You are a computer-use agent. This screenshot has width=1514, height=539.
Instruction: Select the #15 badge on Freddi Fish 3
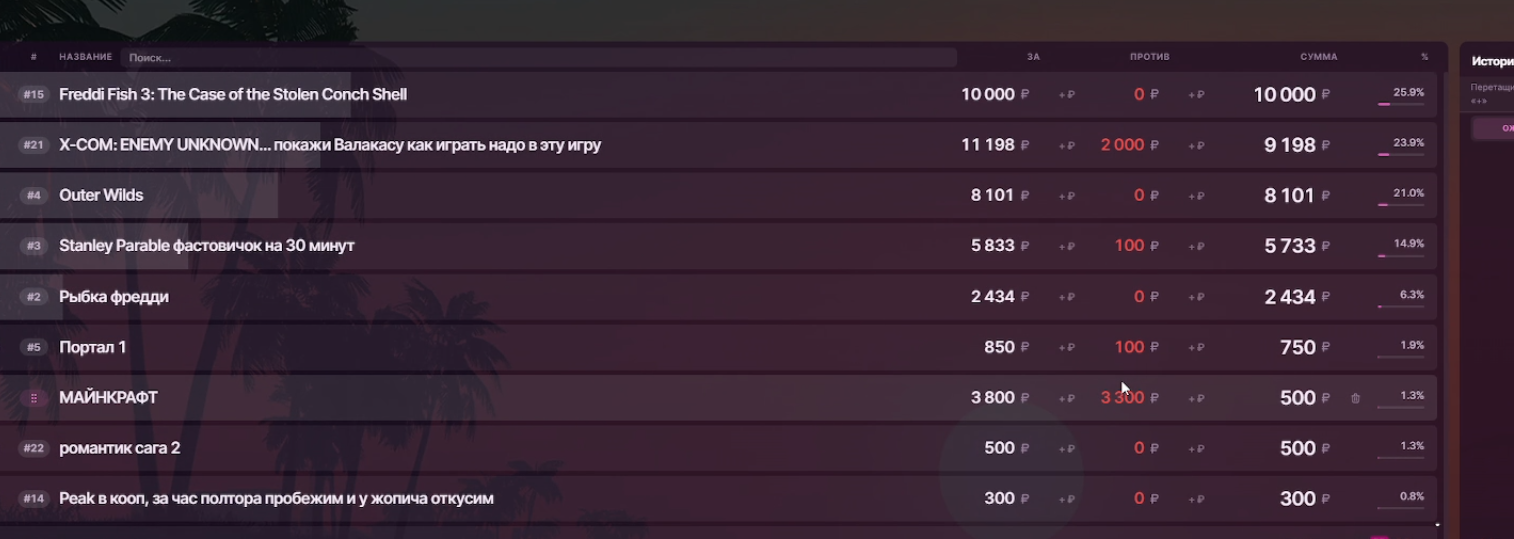point(34,95)
